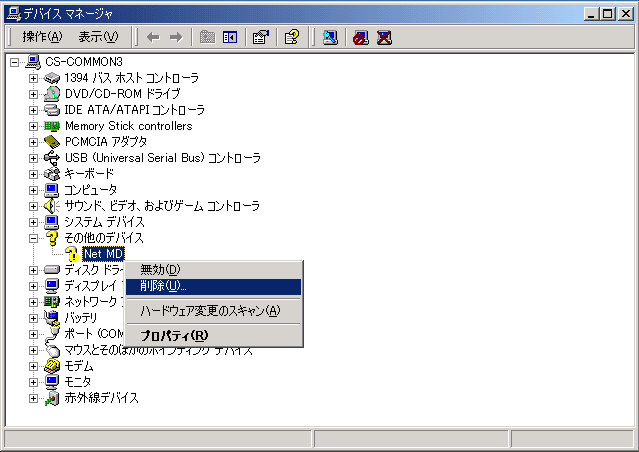This screenshot has height=452, width=639.
Task: Select プロパティ(R) from the context menu
Action: click(x=174, y=335)
